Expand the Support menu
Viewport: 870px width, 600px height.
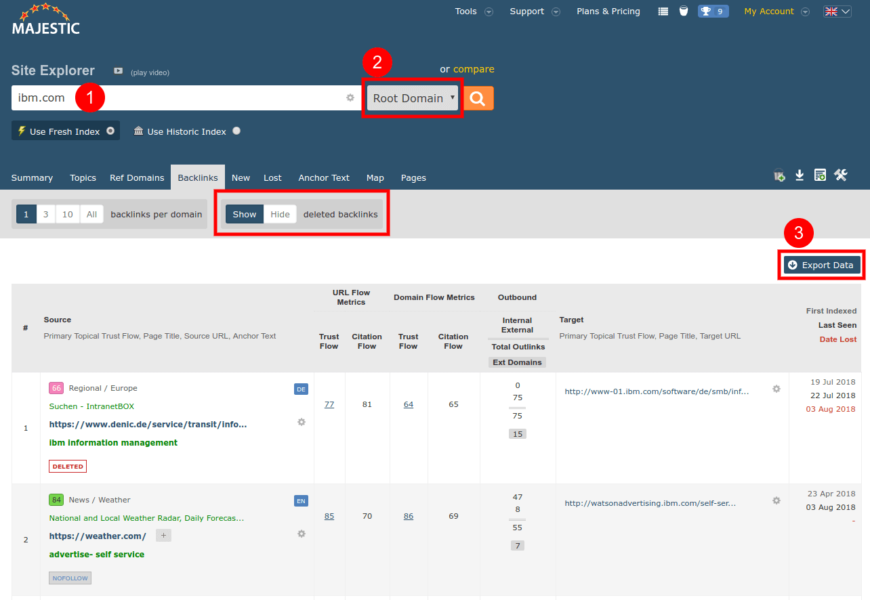534,11
